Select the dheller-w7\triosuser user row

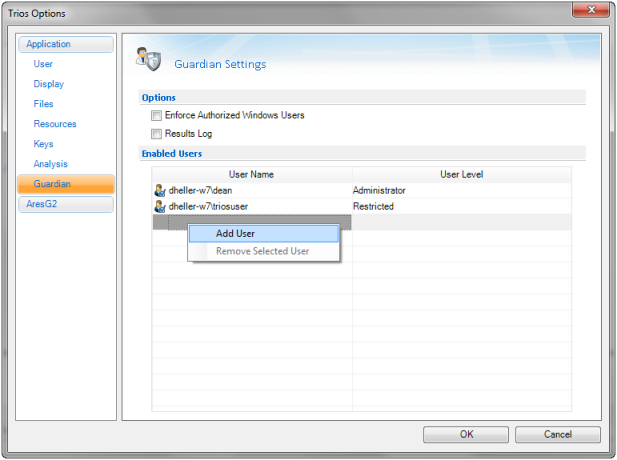point(362,206)
